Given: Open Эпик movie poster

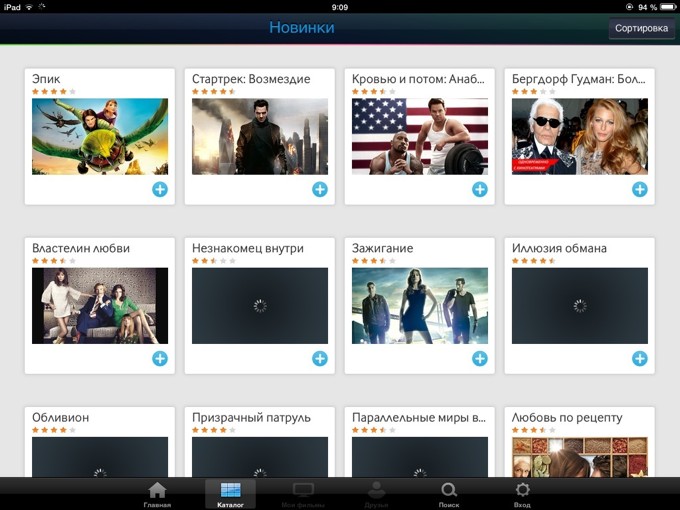Looking at the screenshot, I should pos(100,137).
